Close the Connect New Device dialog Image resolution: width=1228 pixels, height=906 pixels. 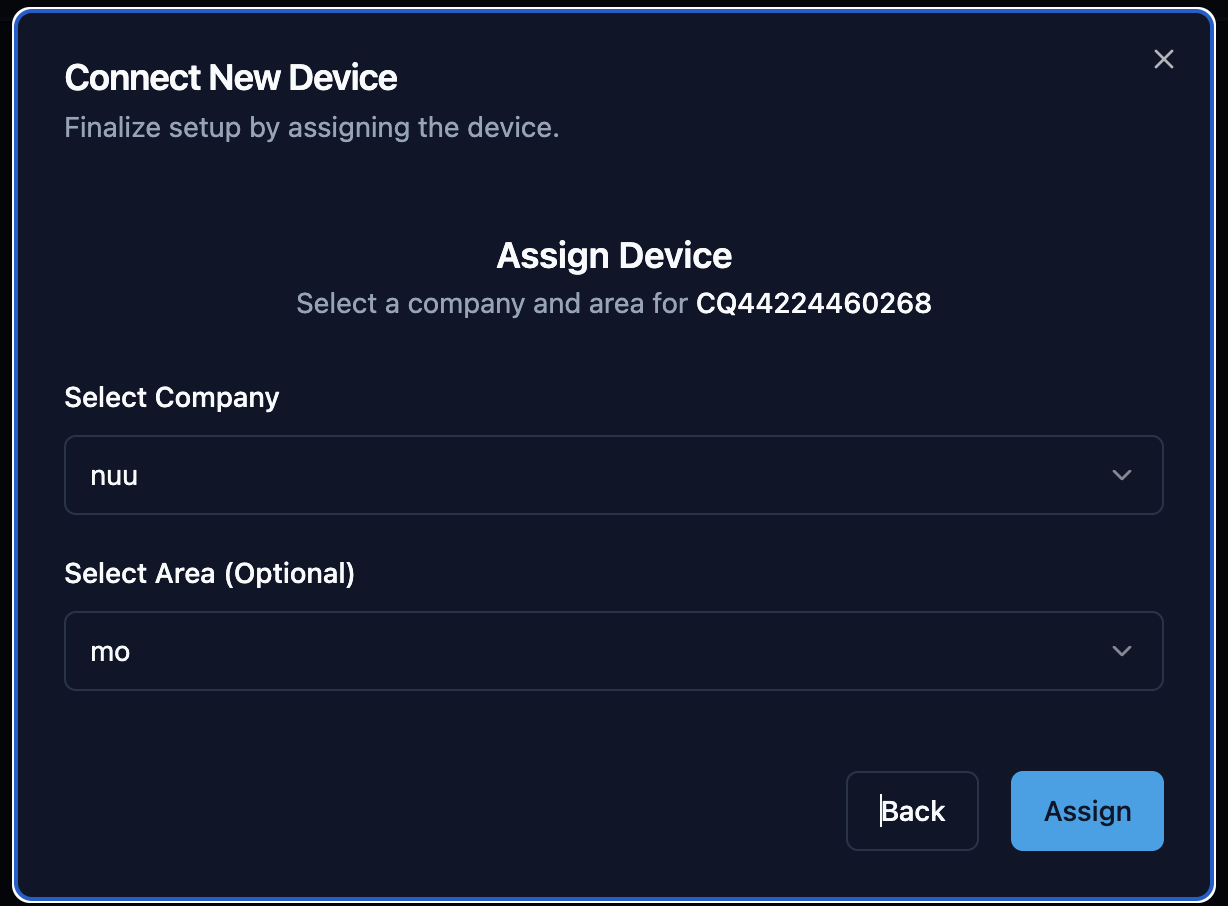click(1163, 59)
